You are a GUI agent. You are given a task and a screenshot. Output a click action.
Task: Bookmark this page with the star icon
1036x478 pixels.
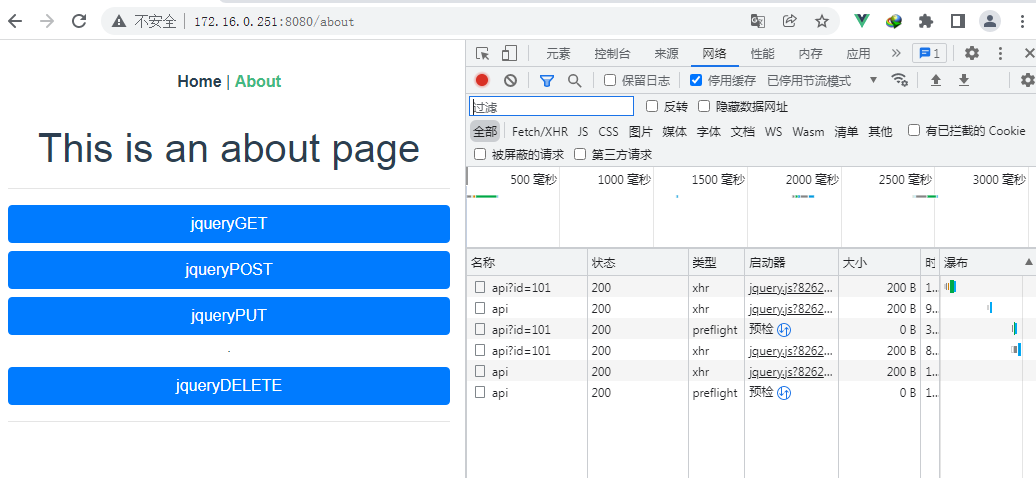pyautogui.click(x=821, y=21)
